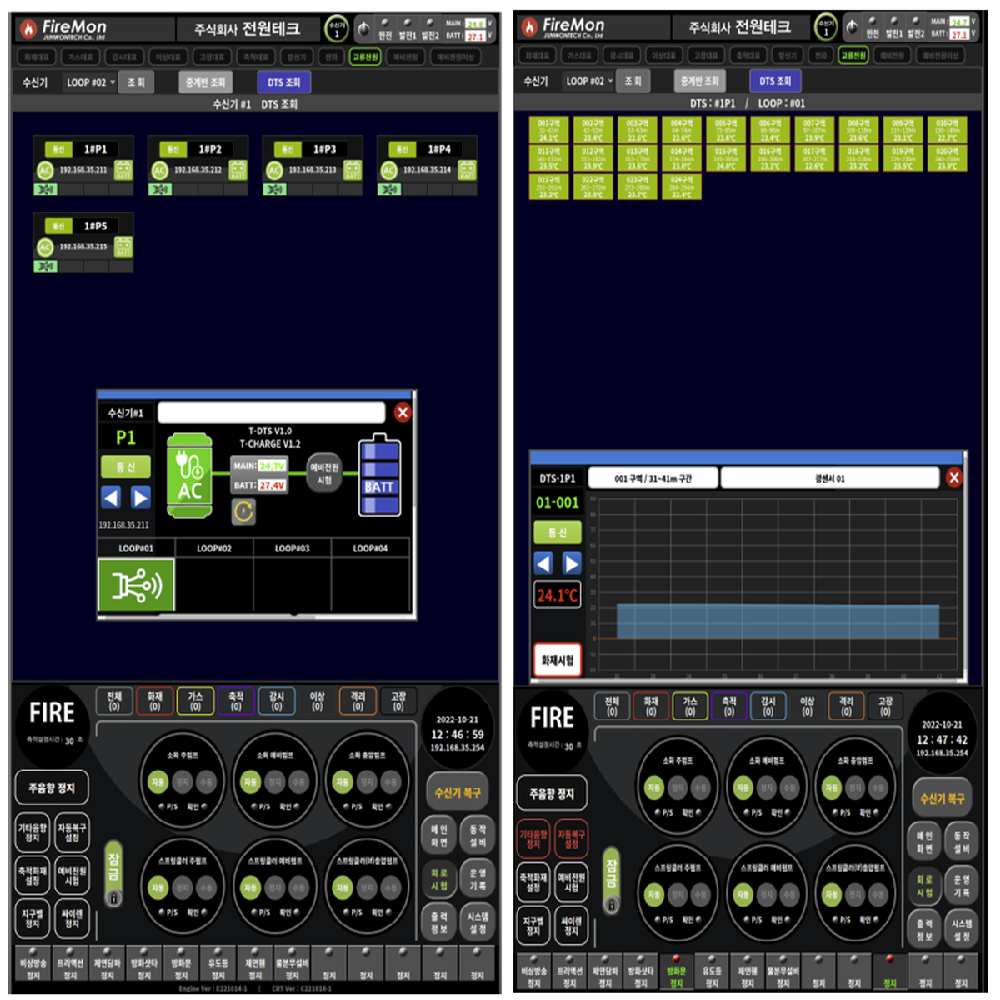Click the 통신 button under P1 label
Viewport: 1000px width, 1000px height.
click(x=125, y=466)
